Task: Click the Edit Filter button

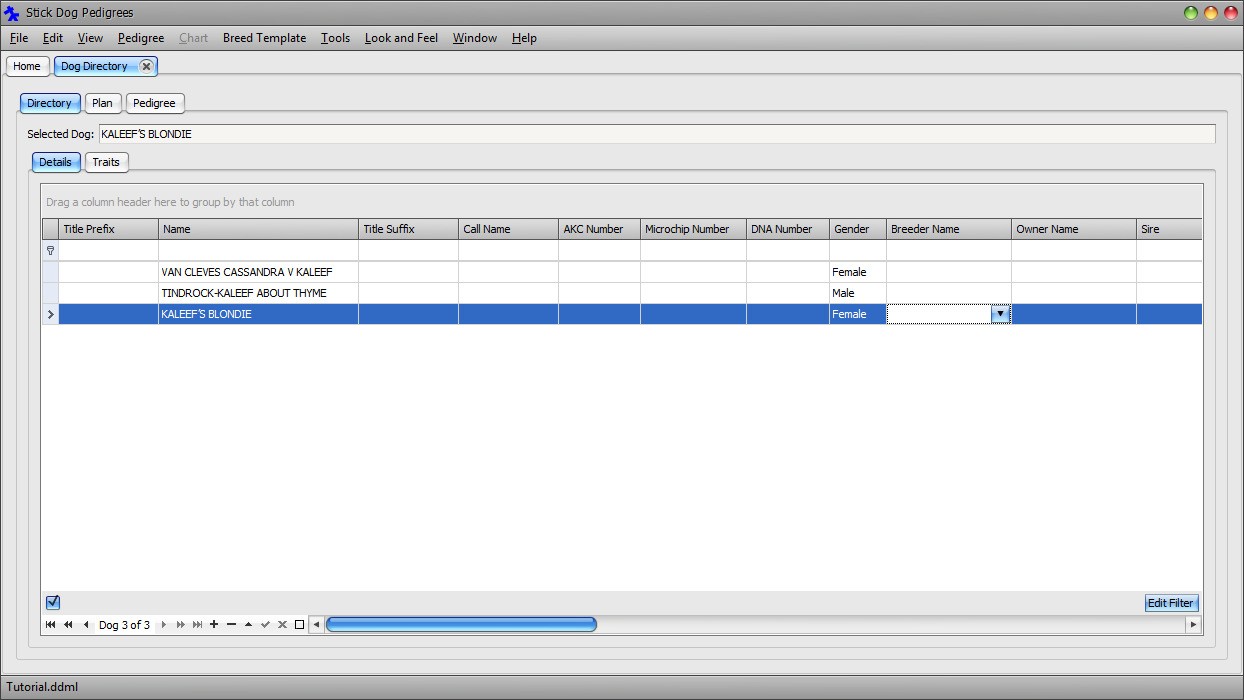Action: (1171, 602)
